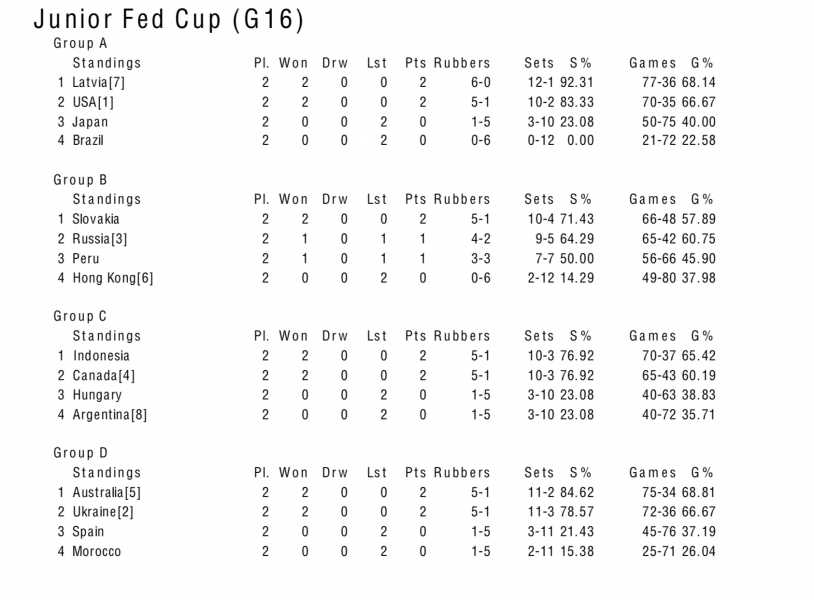Click Slovakia at top of Group B

coord(96,219)
